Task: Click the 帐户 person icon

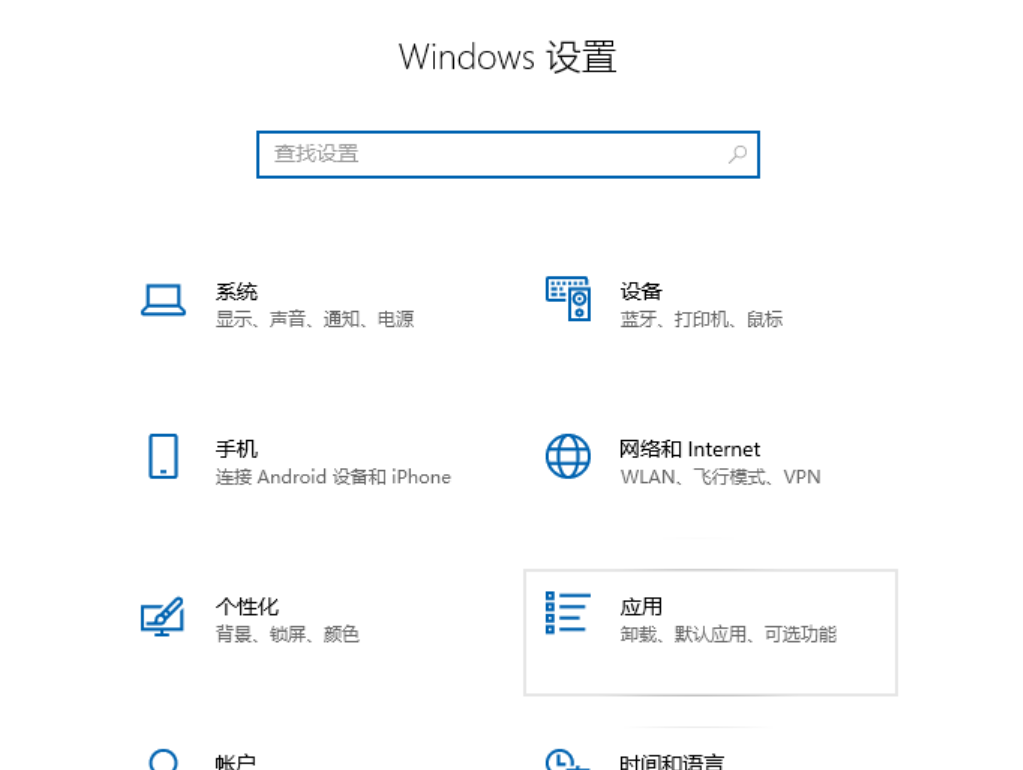Action: [x=163, y=760]
